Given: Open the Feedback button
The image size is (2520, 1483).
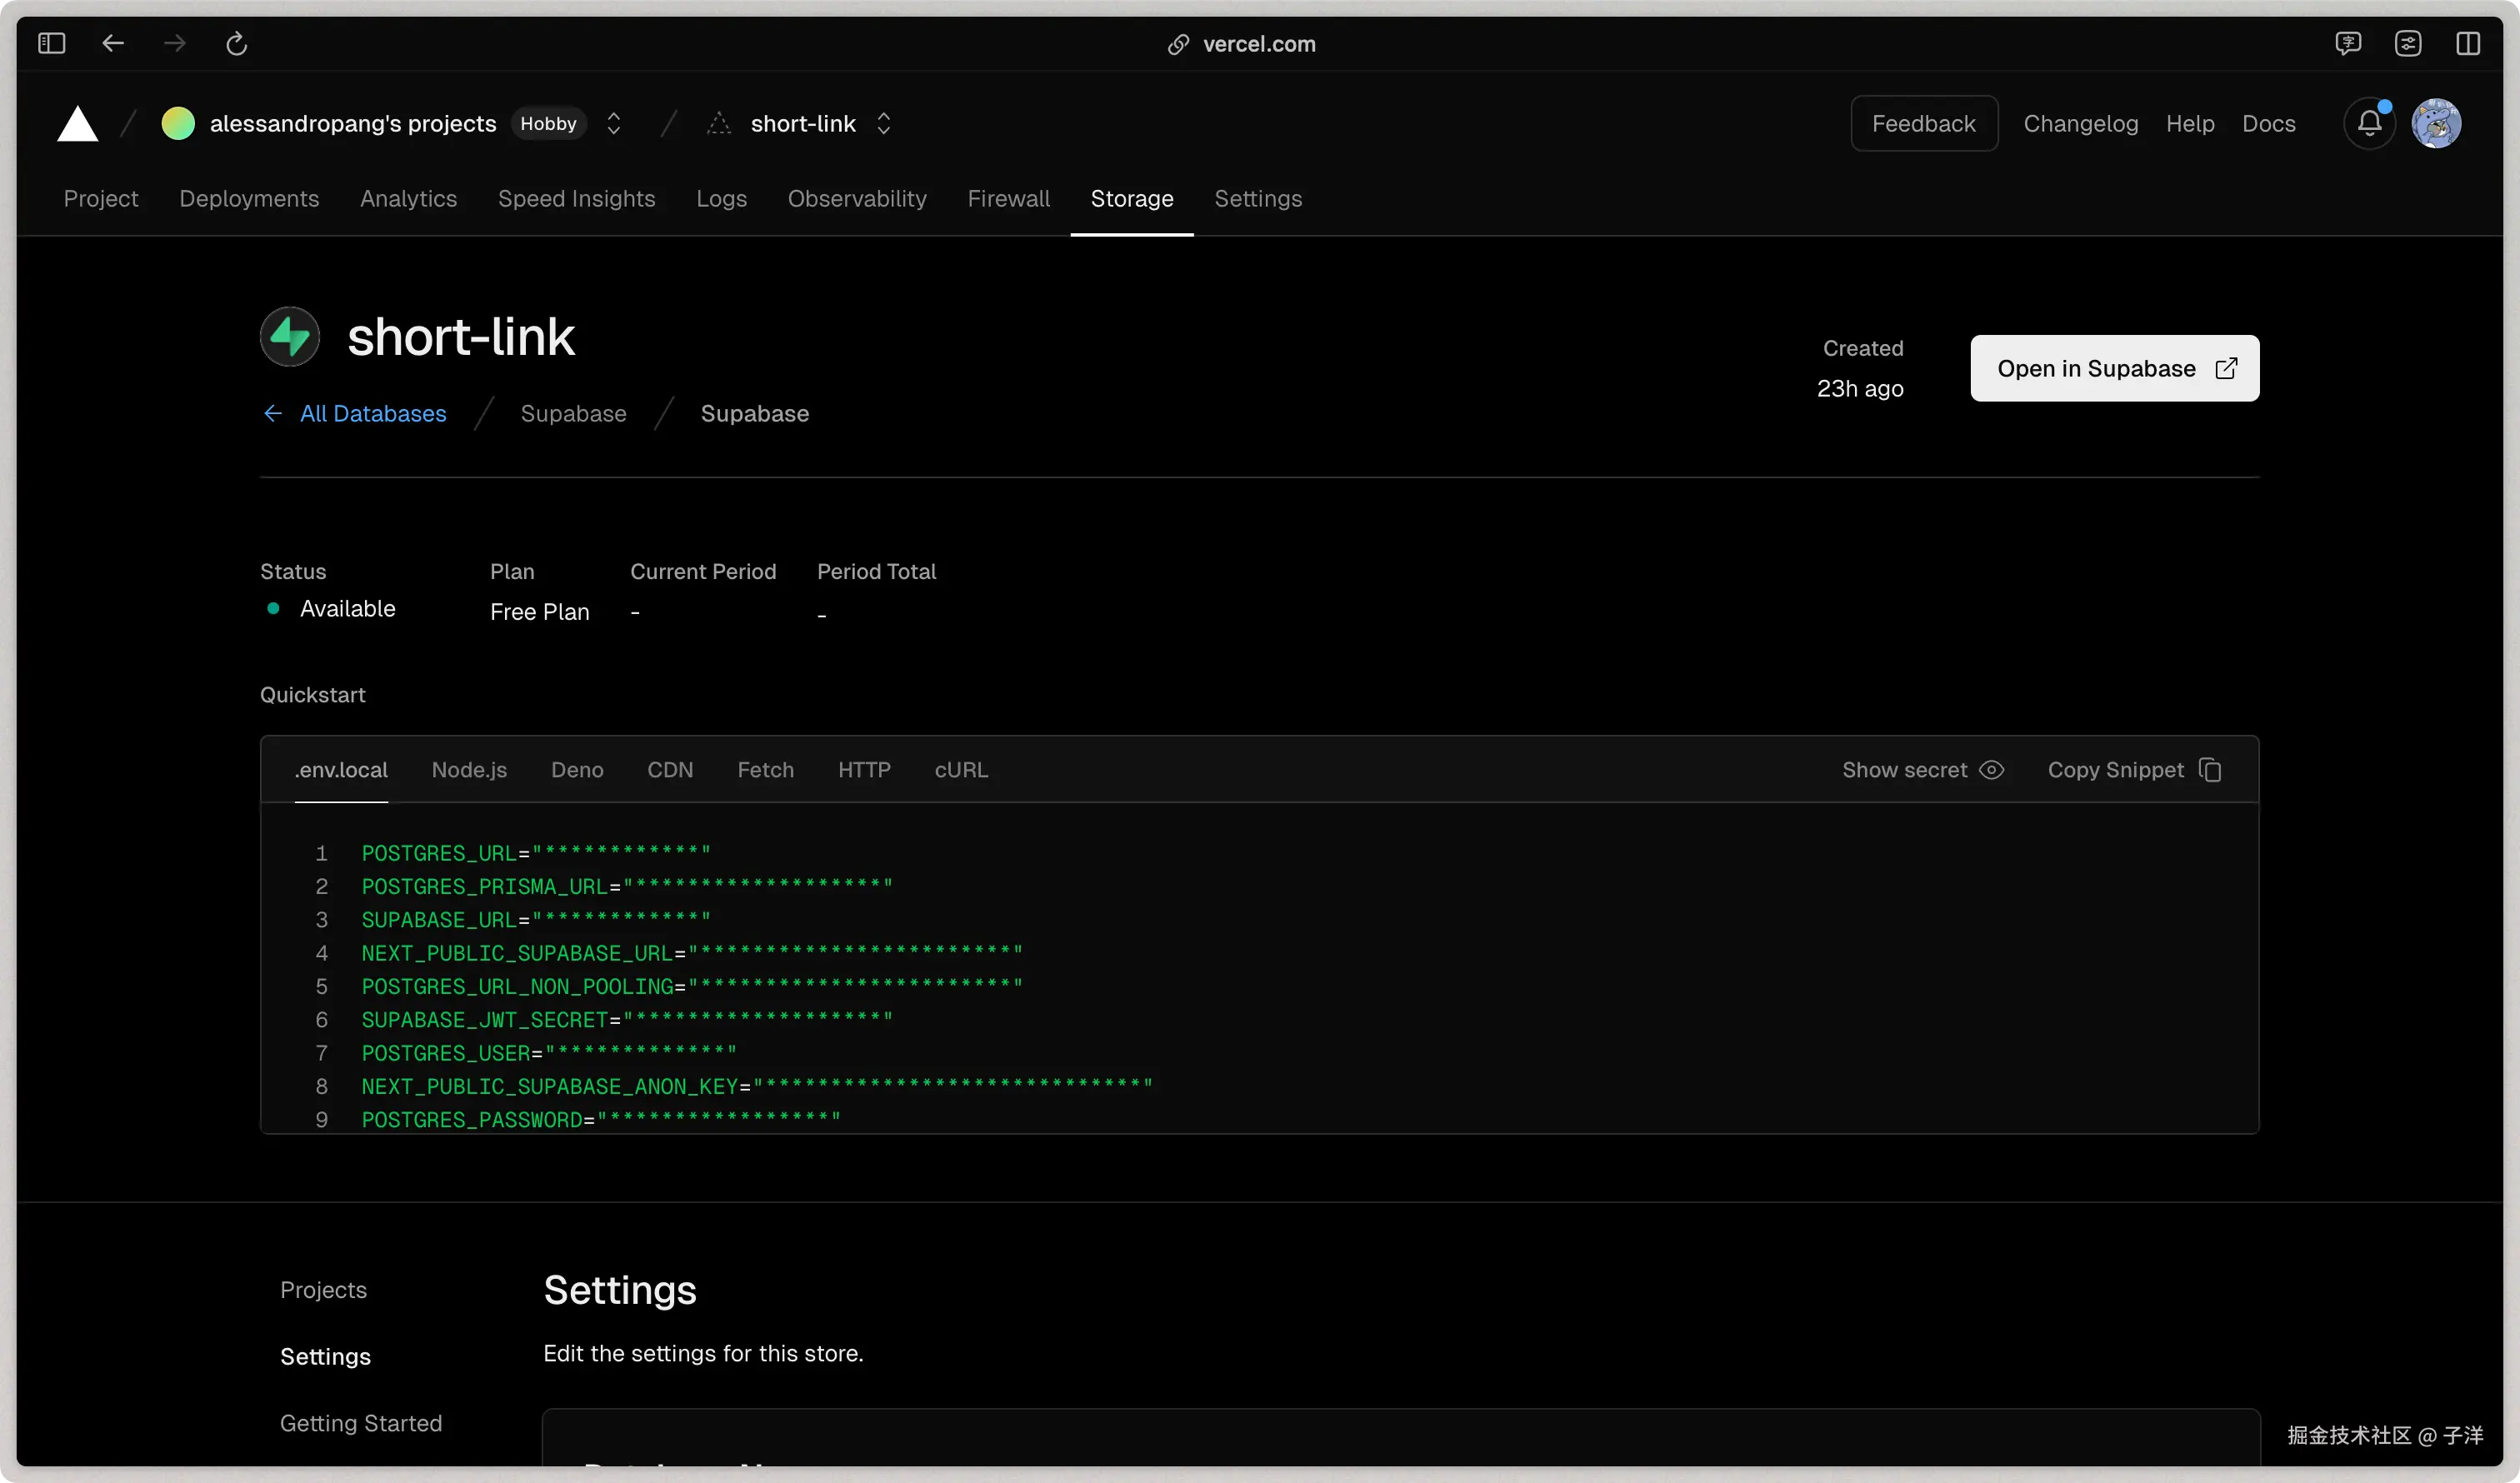Looking at the screenshot, I should (1923, 124).
